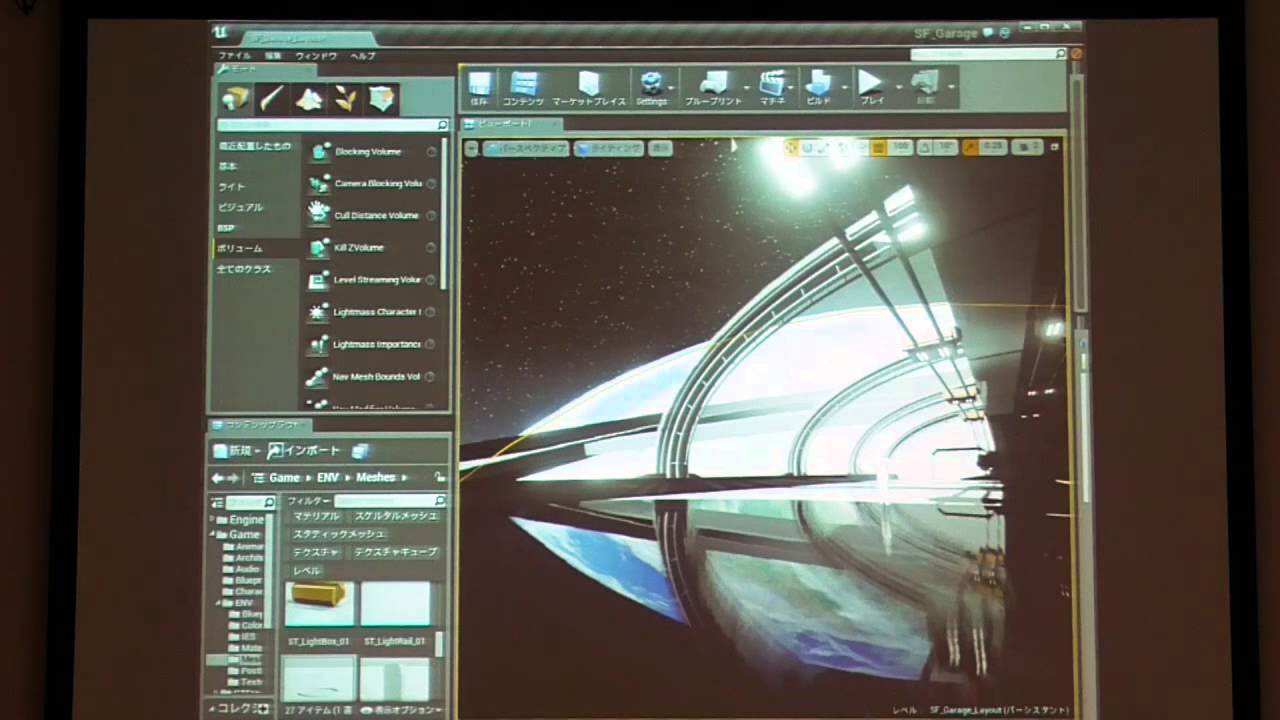Open Content browser from the toolbar
Image resolution: width=1280 pixels, height=720 pixels.
(x=524, y=84)
